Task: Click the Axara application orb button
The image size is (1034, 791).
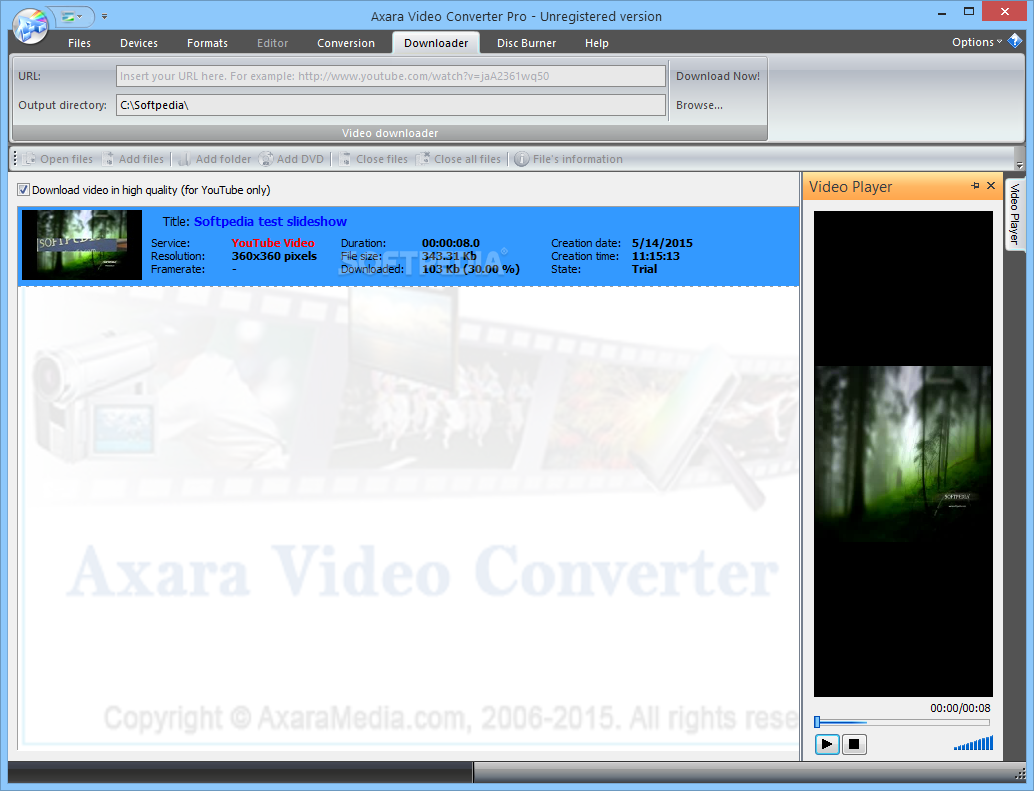Action: (x=30, y=26)
